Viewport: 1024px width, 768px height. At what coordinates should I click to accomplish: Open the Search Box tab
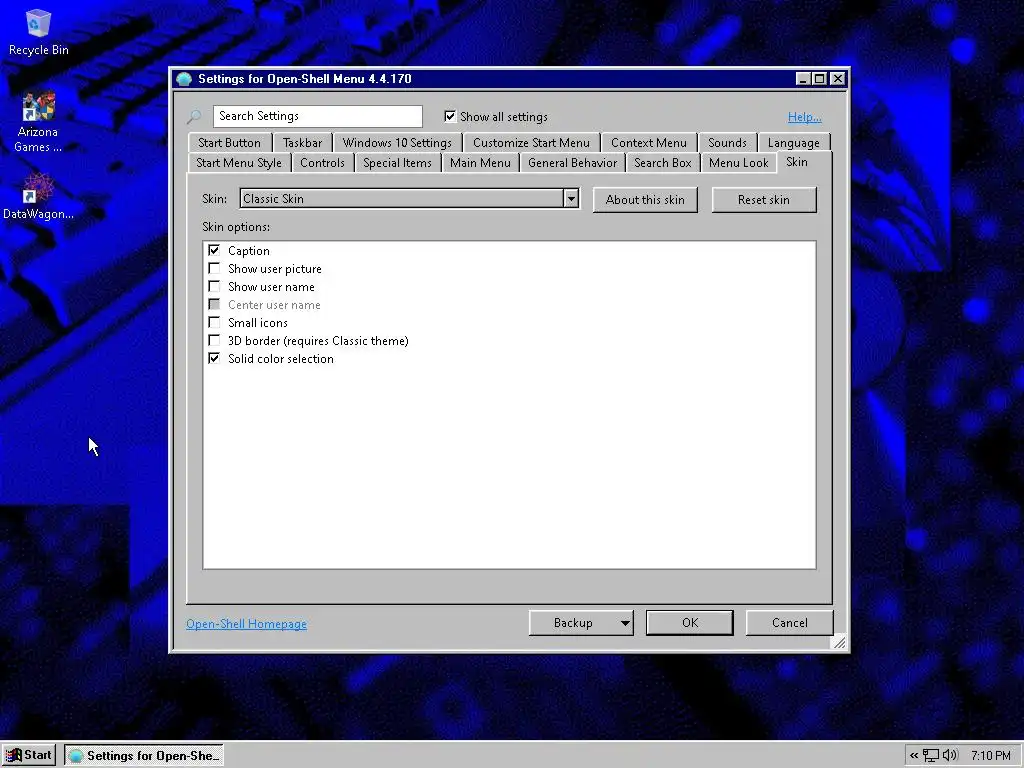pos(662,163)
